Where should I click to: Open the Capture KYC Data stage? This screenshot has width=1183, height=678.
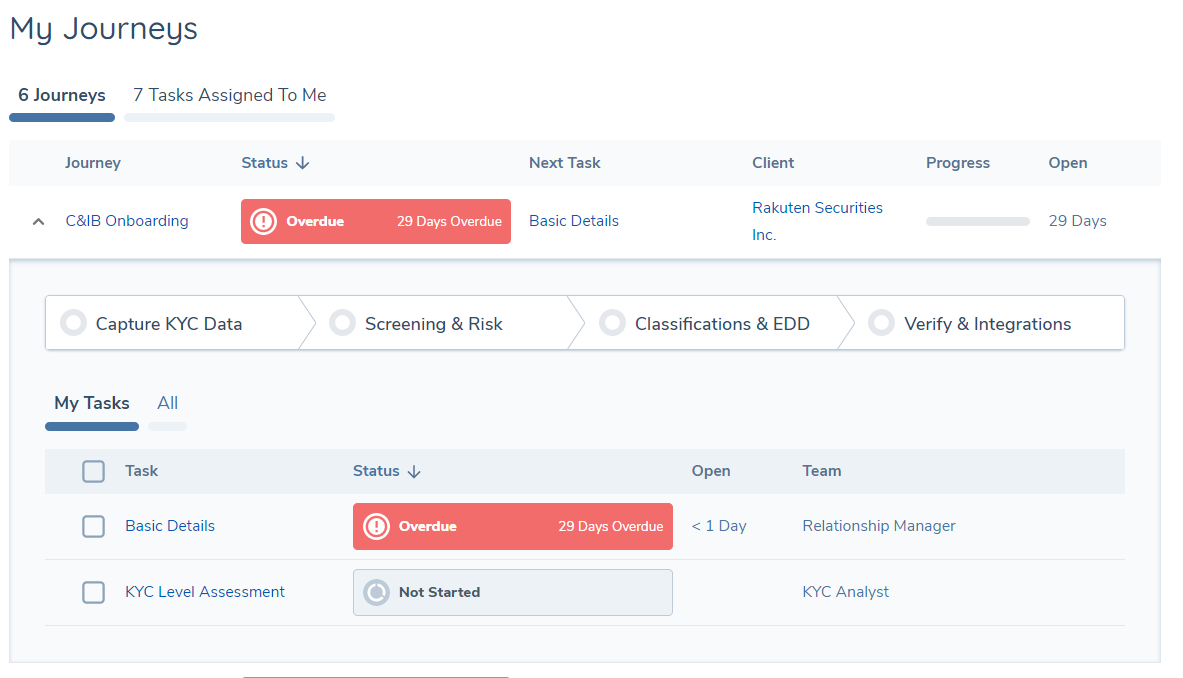click(168, 323)
